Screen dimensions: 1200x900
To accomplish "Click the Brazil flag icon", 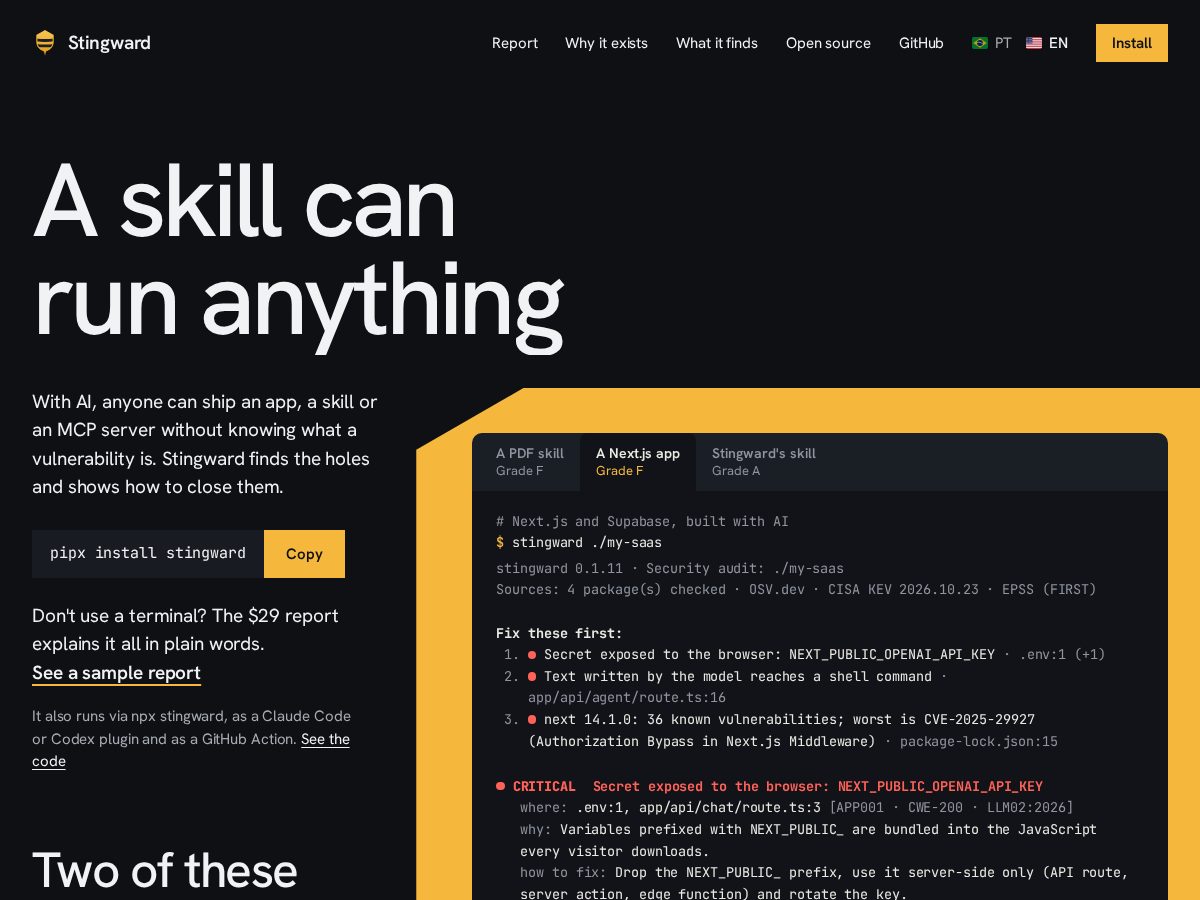I will click(980, 43).
